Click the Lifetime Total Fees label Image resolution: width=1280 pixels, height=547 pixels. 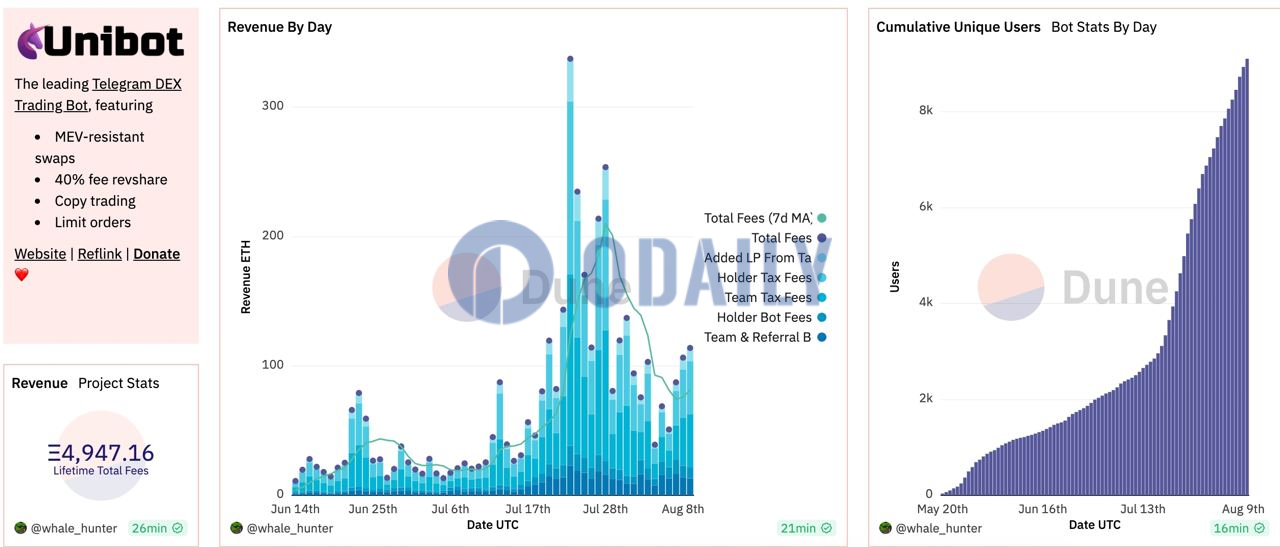point(101,470)
